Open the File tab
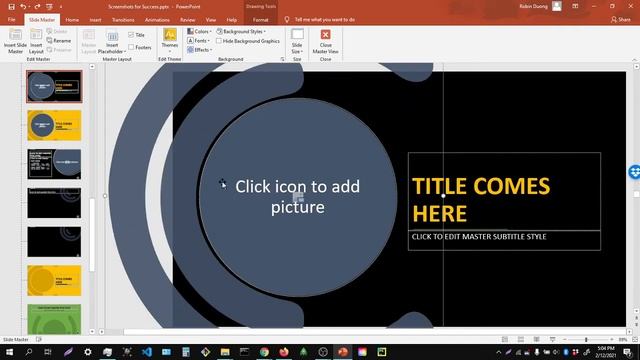 click(x=11, y=20)
